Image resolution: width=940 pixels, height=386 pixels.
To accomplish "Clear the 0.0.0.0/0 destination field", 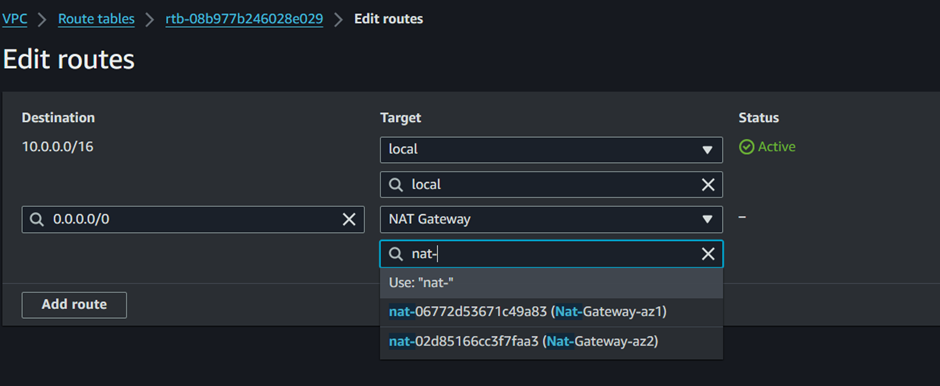I will click(349, 220).
